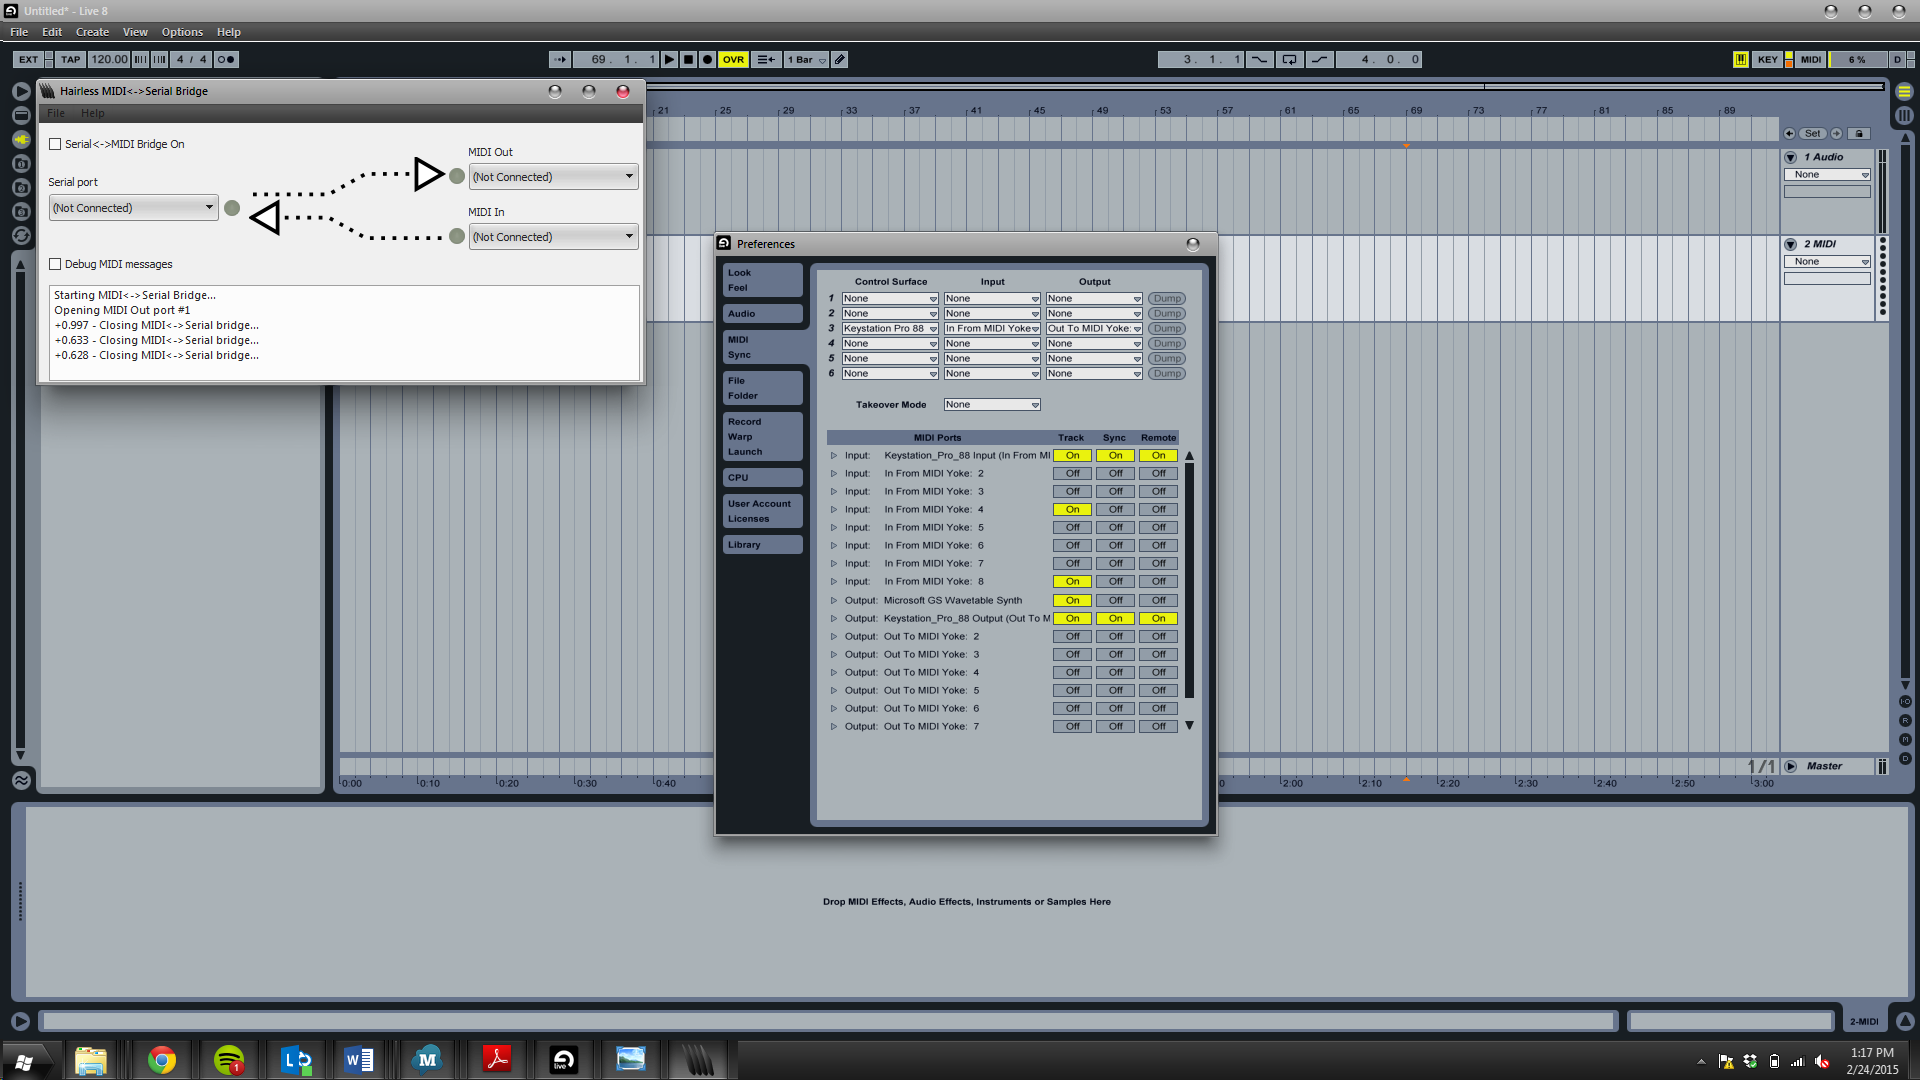Open the Takeover Mode dropdown

[992, 404]
